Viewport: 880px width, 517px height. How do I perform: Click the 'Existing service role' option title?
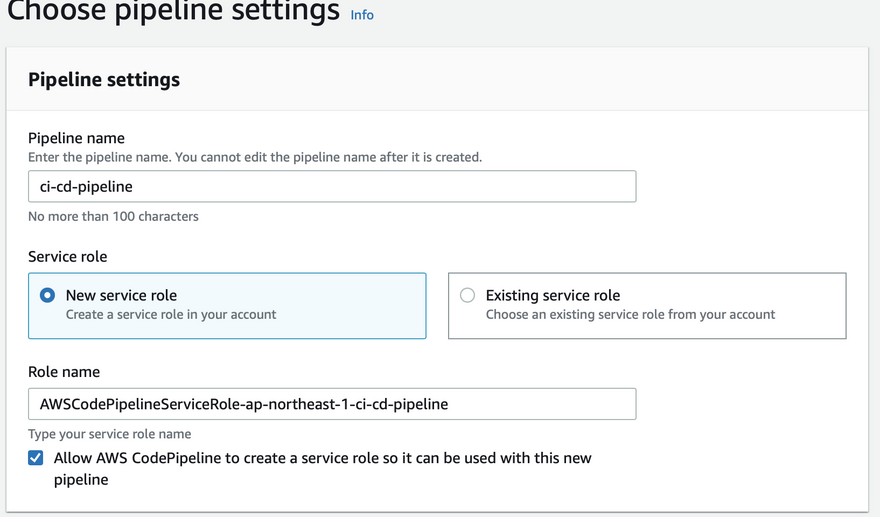coord(552,295)
